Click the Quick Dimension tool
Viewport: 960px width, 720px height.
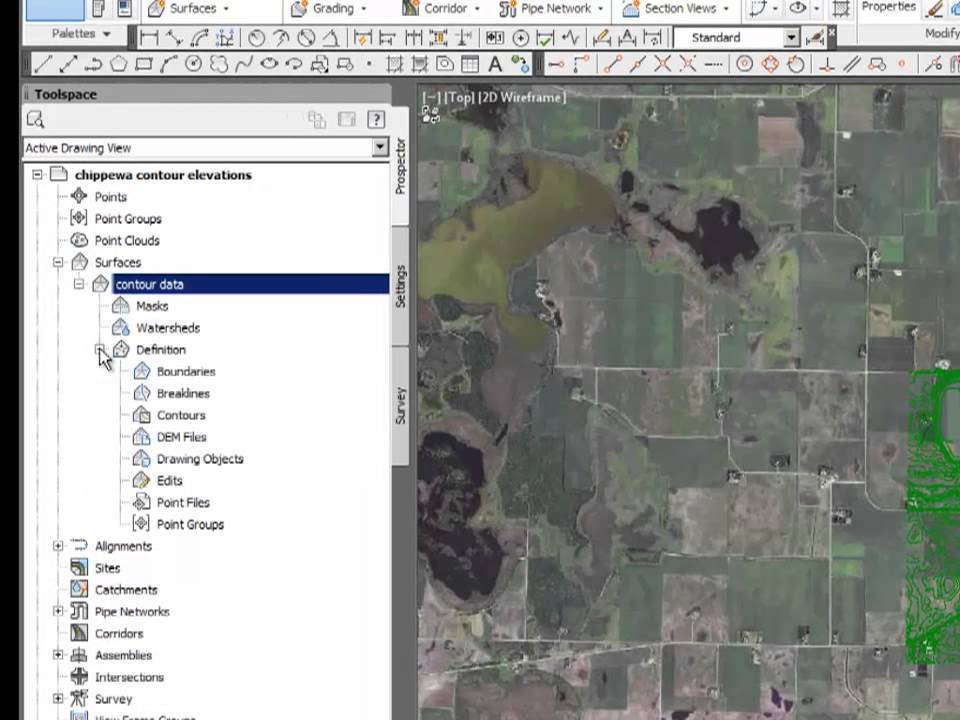362,38
